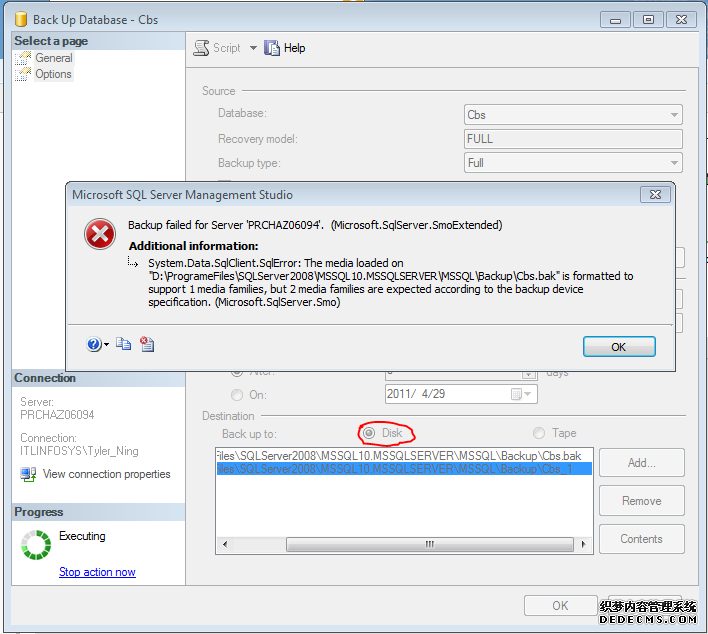The width and height of the screenshot is (708, 634).
Task: Click the Script toolbar icon
Action: [x=200, y=48]
